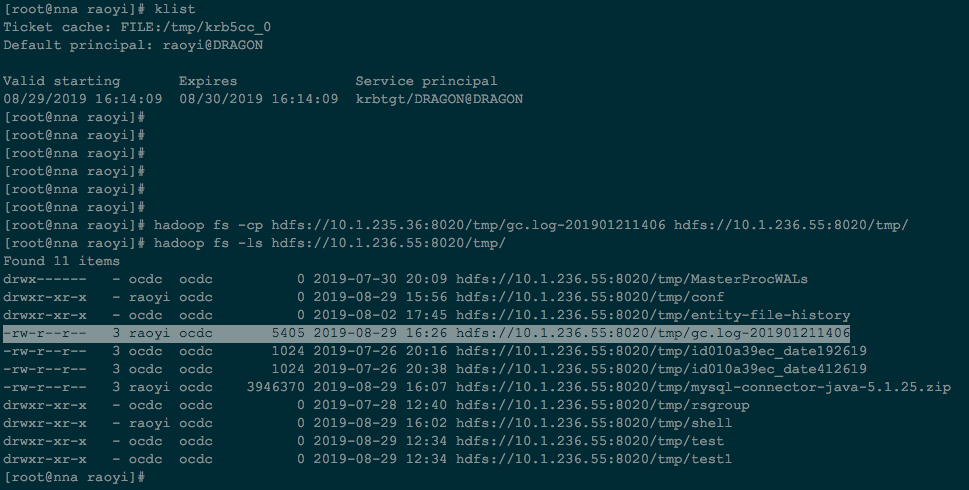Click the tmp/rsgroup directory path
The image size is (969, 490).
tap(603, 405)
